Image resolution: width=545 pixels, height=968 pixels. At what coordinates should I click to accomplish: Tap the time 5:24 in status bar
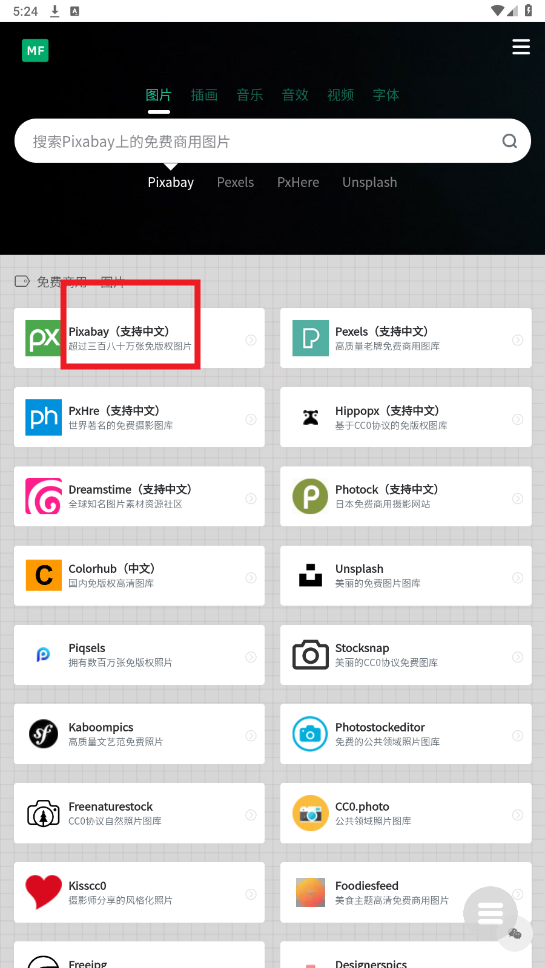(25, 10)
